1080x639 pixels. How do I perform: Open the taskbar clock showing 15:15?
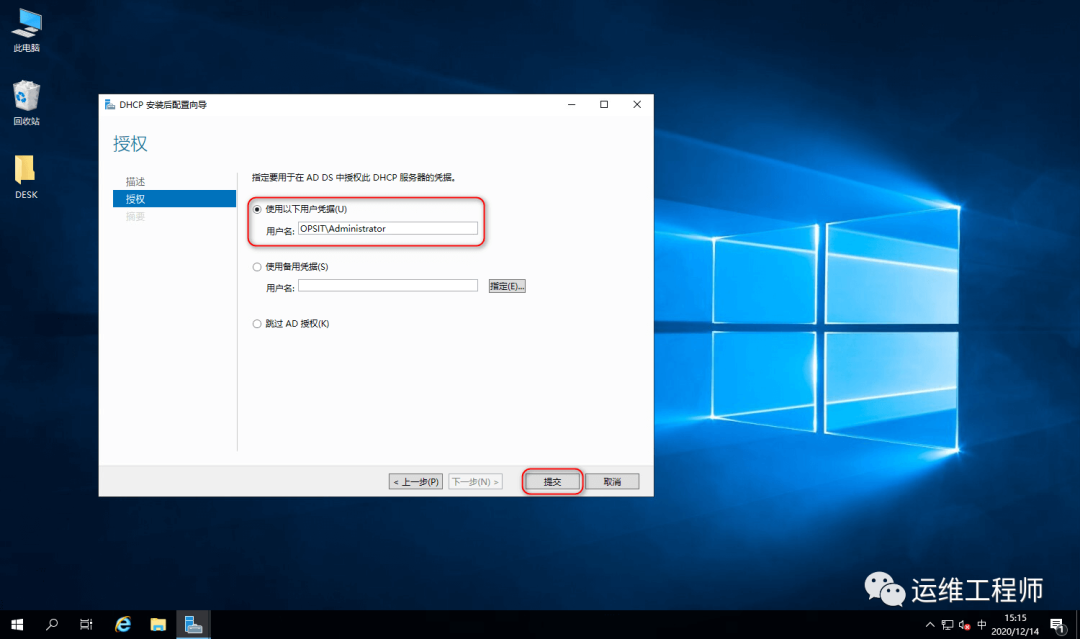tap(1015, 625)
